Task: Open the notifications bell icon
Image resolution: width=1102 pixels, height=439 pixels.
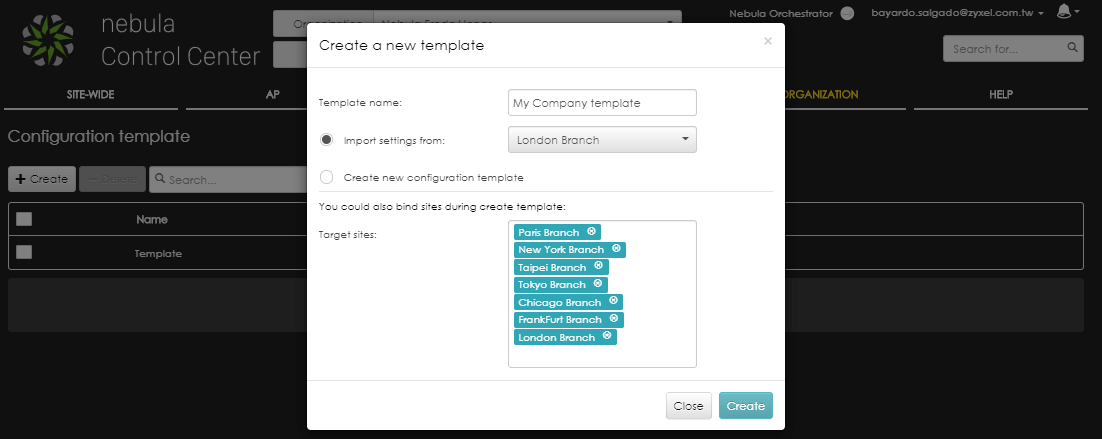Action: pyautogui.click(x=1064, y=12)
